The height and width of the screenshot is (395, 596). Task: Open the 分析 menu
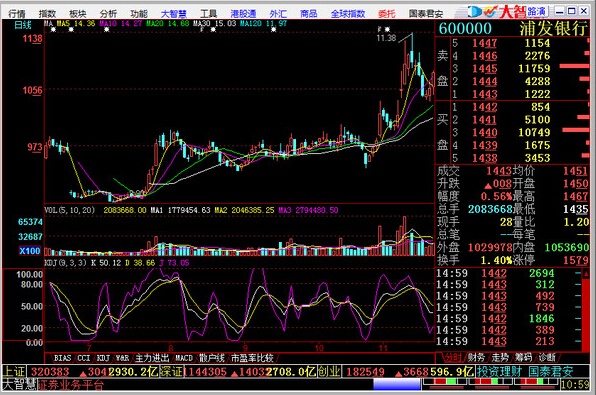pos(108,14)
